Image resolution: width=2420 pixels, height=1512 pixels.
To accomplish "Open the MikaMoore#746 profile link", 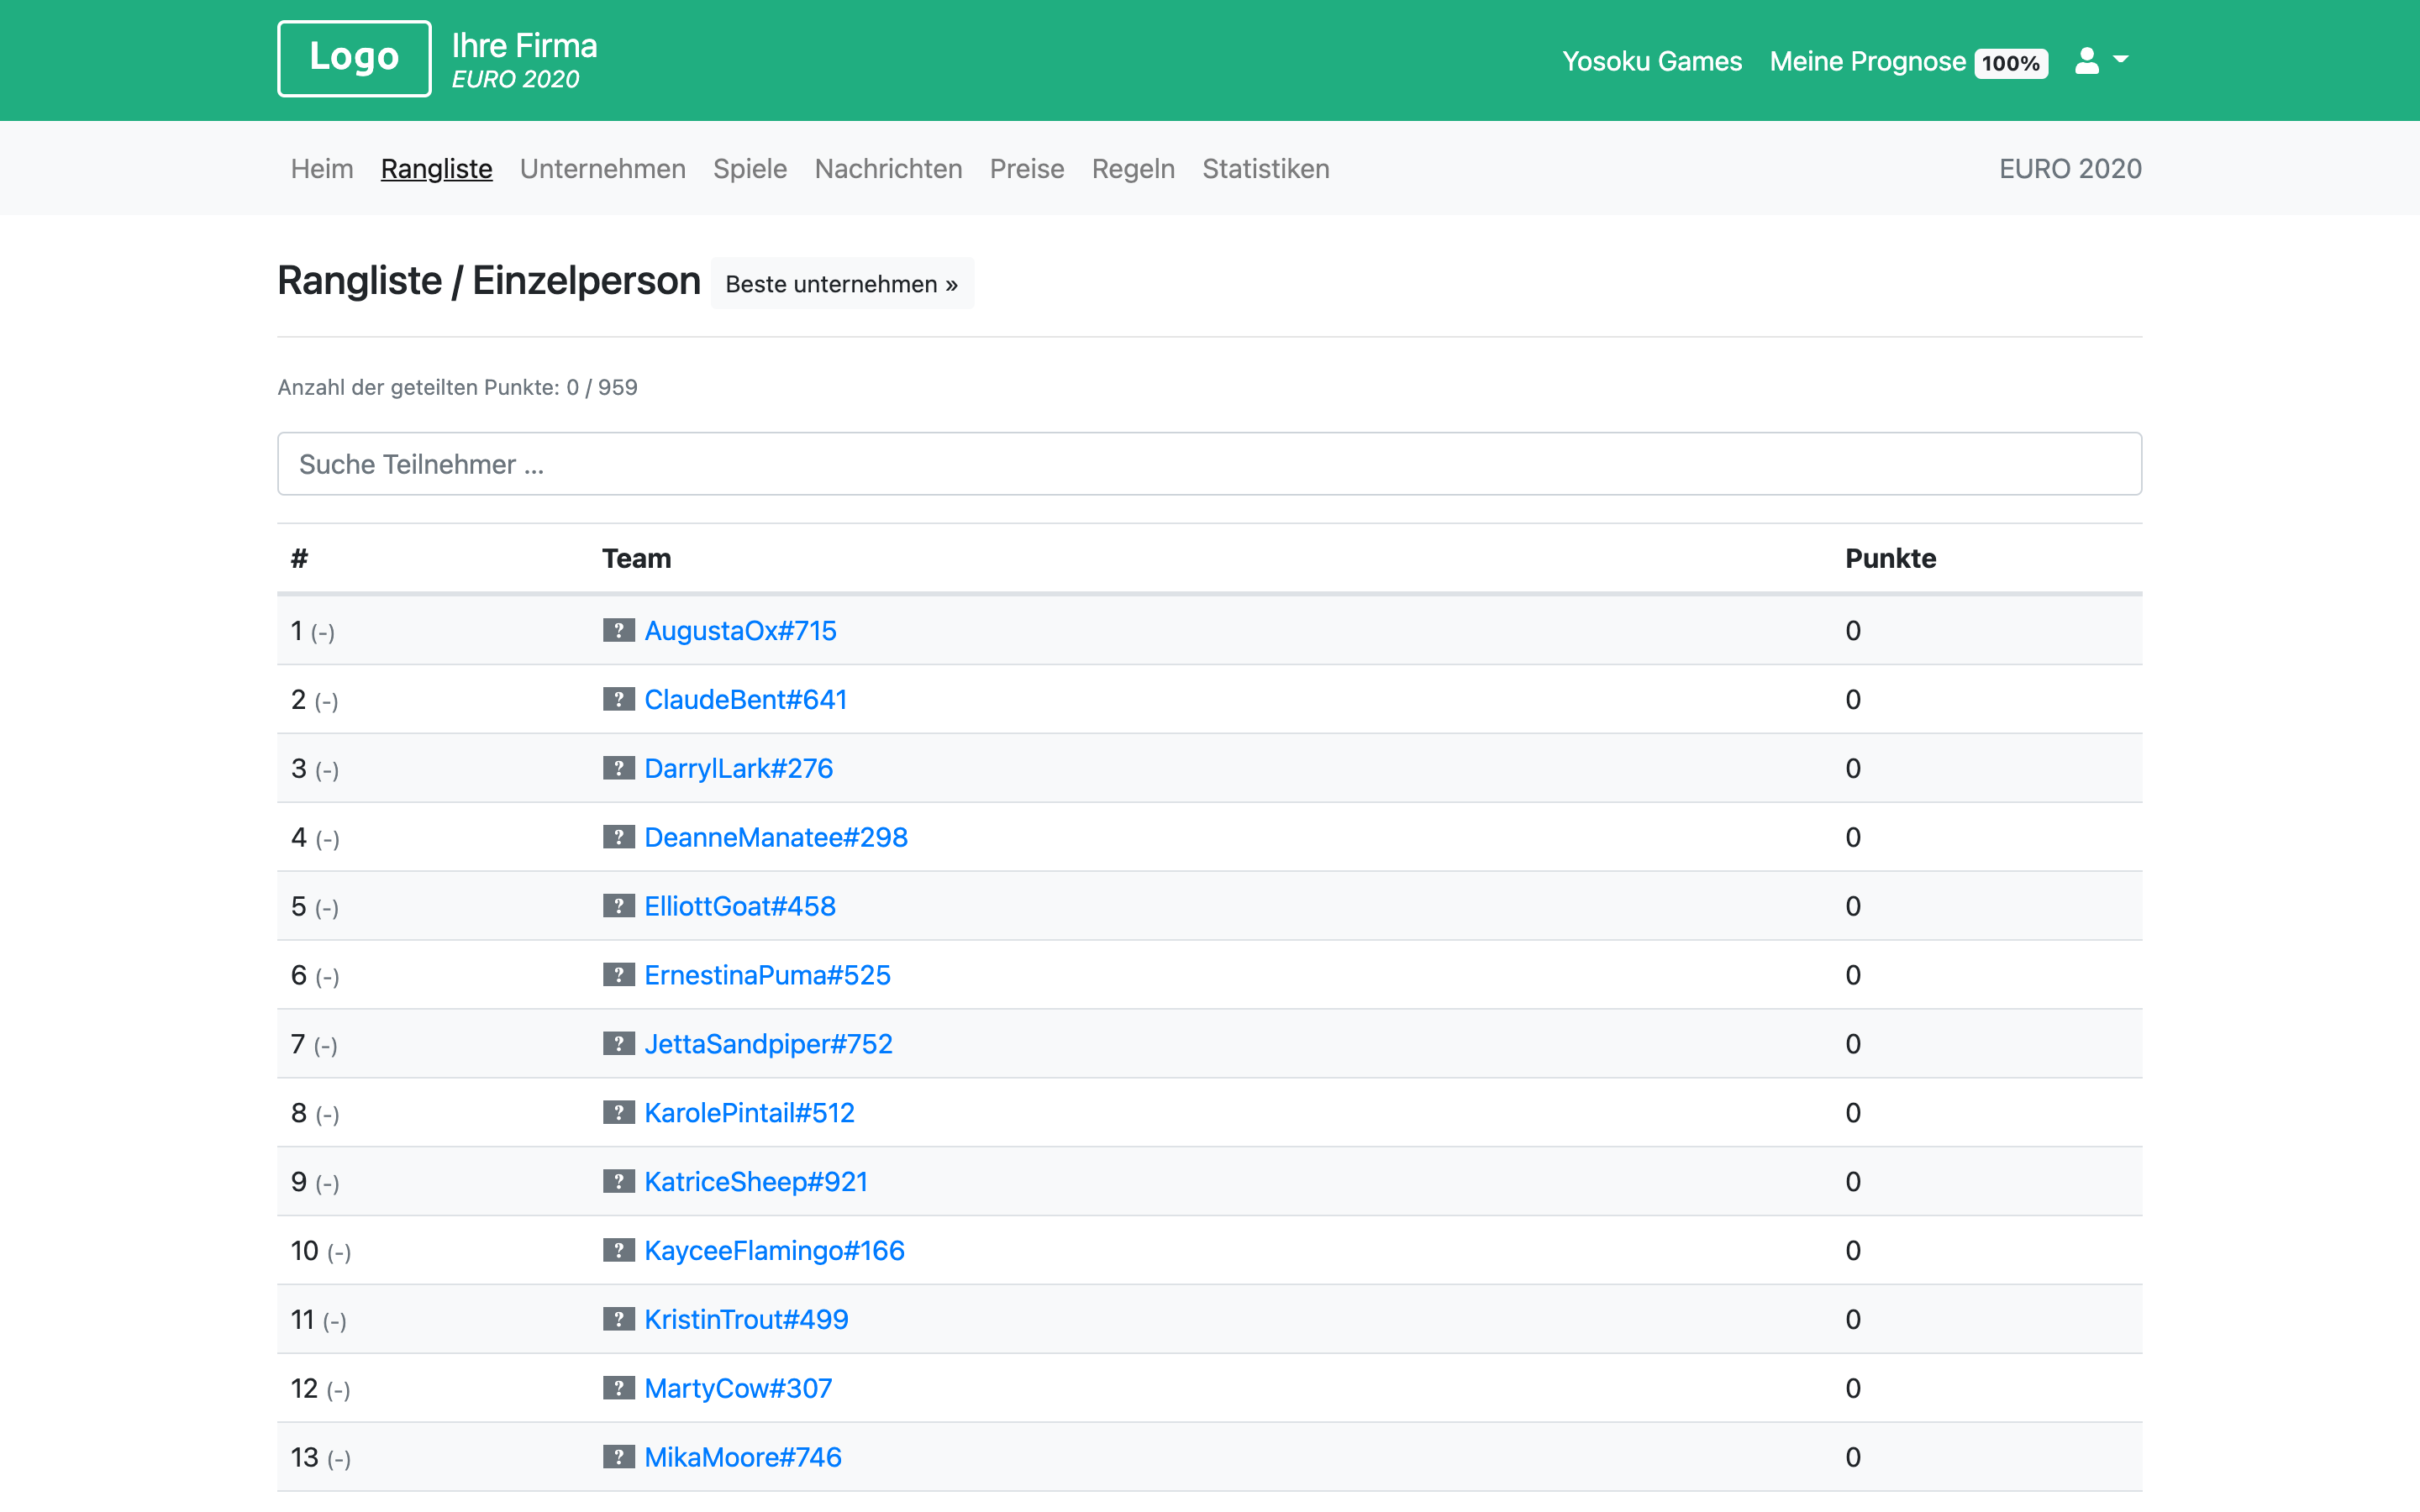I will 743,1458.
